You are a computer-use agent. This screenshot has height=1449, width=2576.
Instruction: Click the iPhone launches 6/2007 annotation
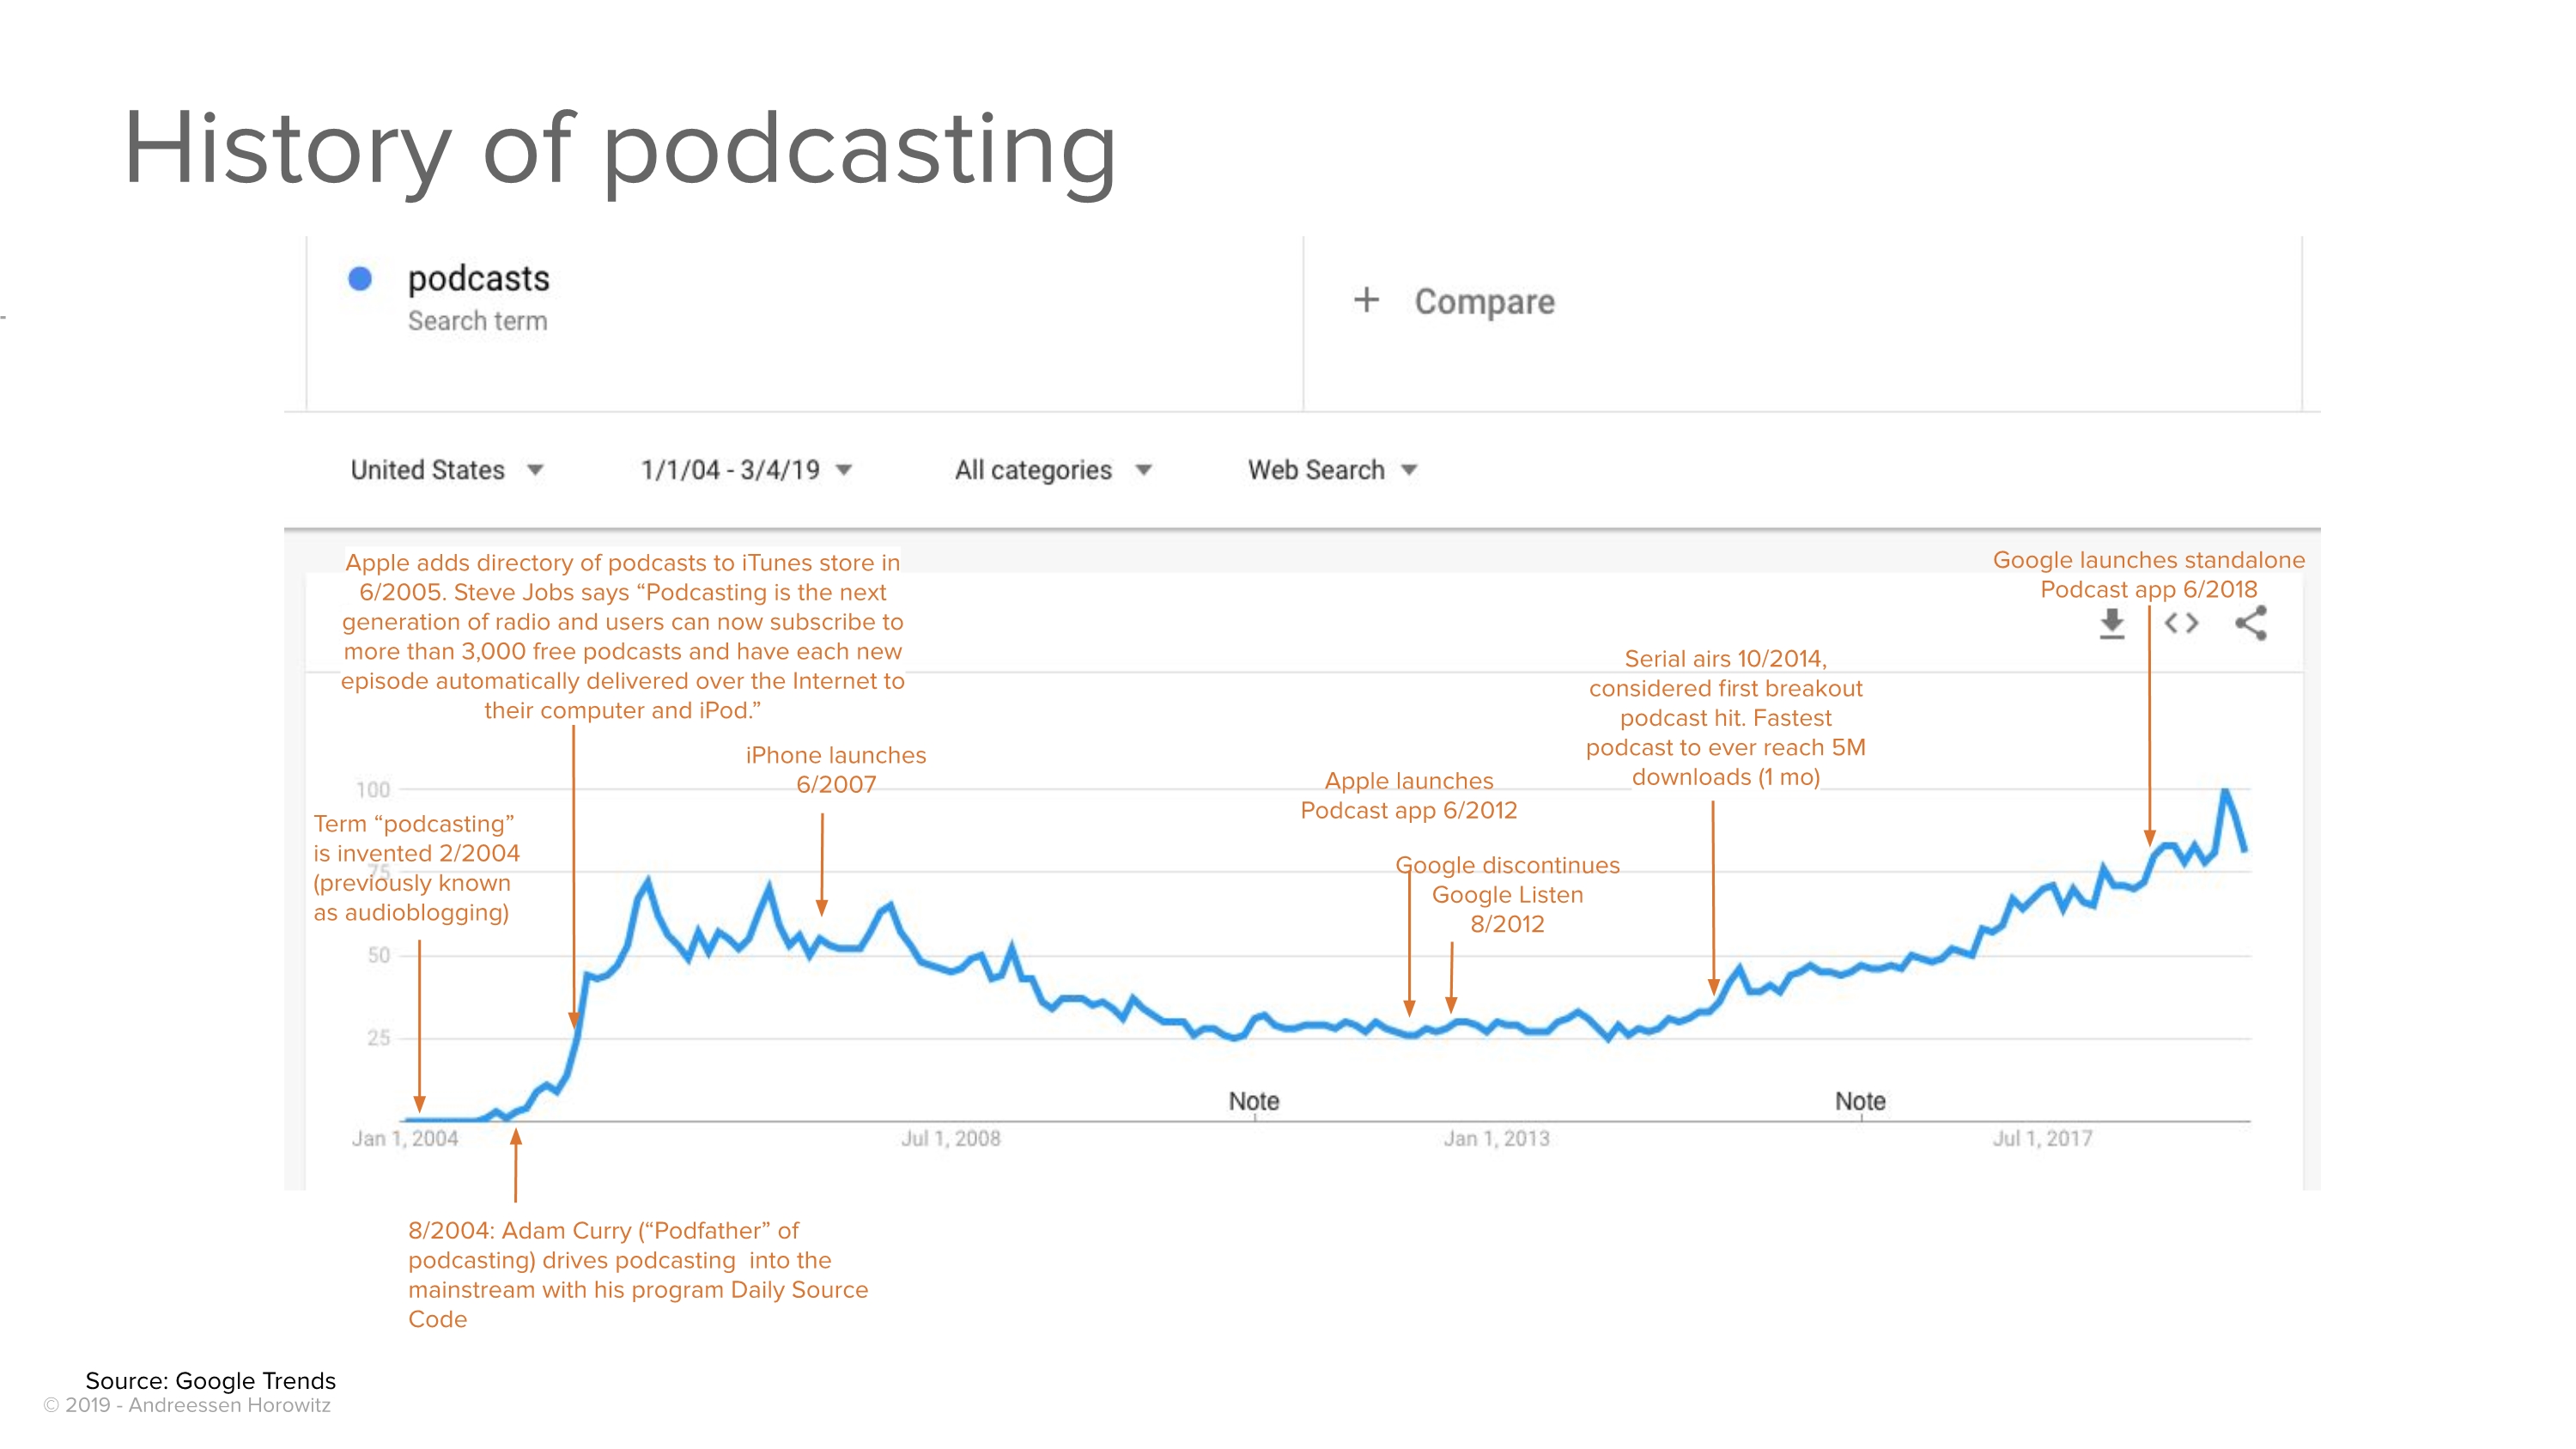pos(836,770)
